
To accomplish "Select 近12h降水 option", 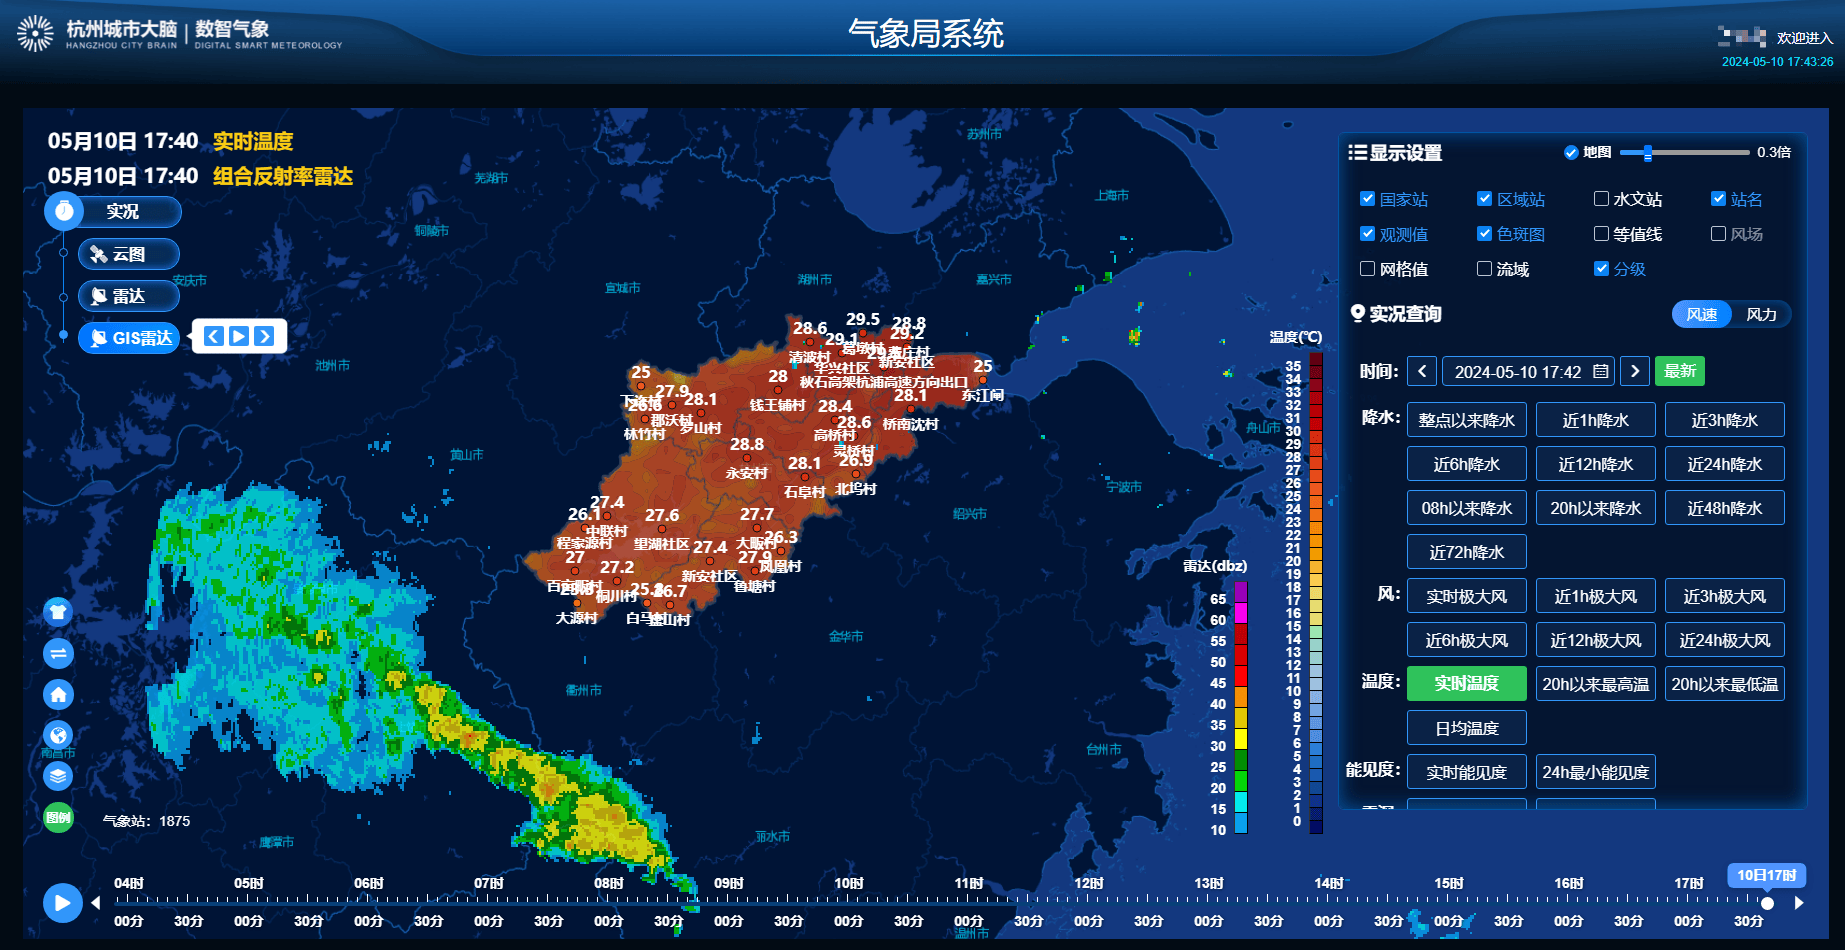I will pyautogui.click(x=1596, y=464).
